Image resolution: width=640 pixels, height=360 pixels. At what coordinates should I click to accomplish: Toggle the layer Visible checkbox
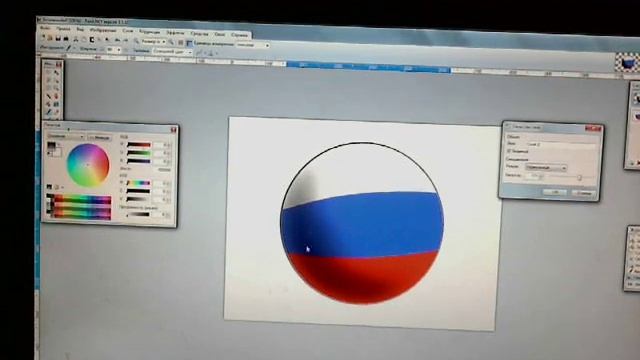coord(508,151)
